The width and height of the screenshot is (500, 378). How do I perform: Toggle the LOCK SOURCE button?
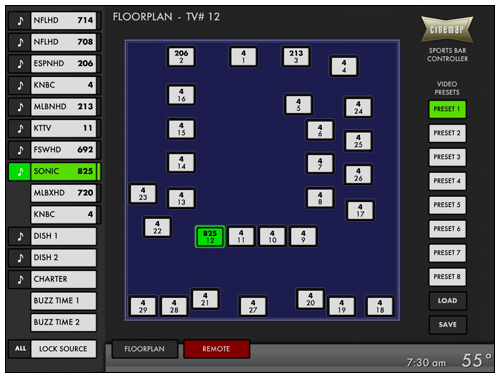tap(63, 349)
